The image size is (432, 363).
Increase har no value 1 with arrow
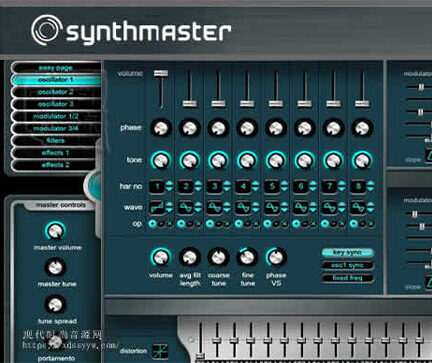coord(169,183)
